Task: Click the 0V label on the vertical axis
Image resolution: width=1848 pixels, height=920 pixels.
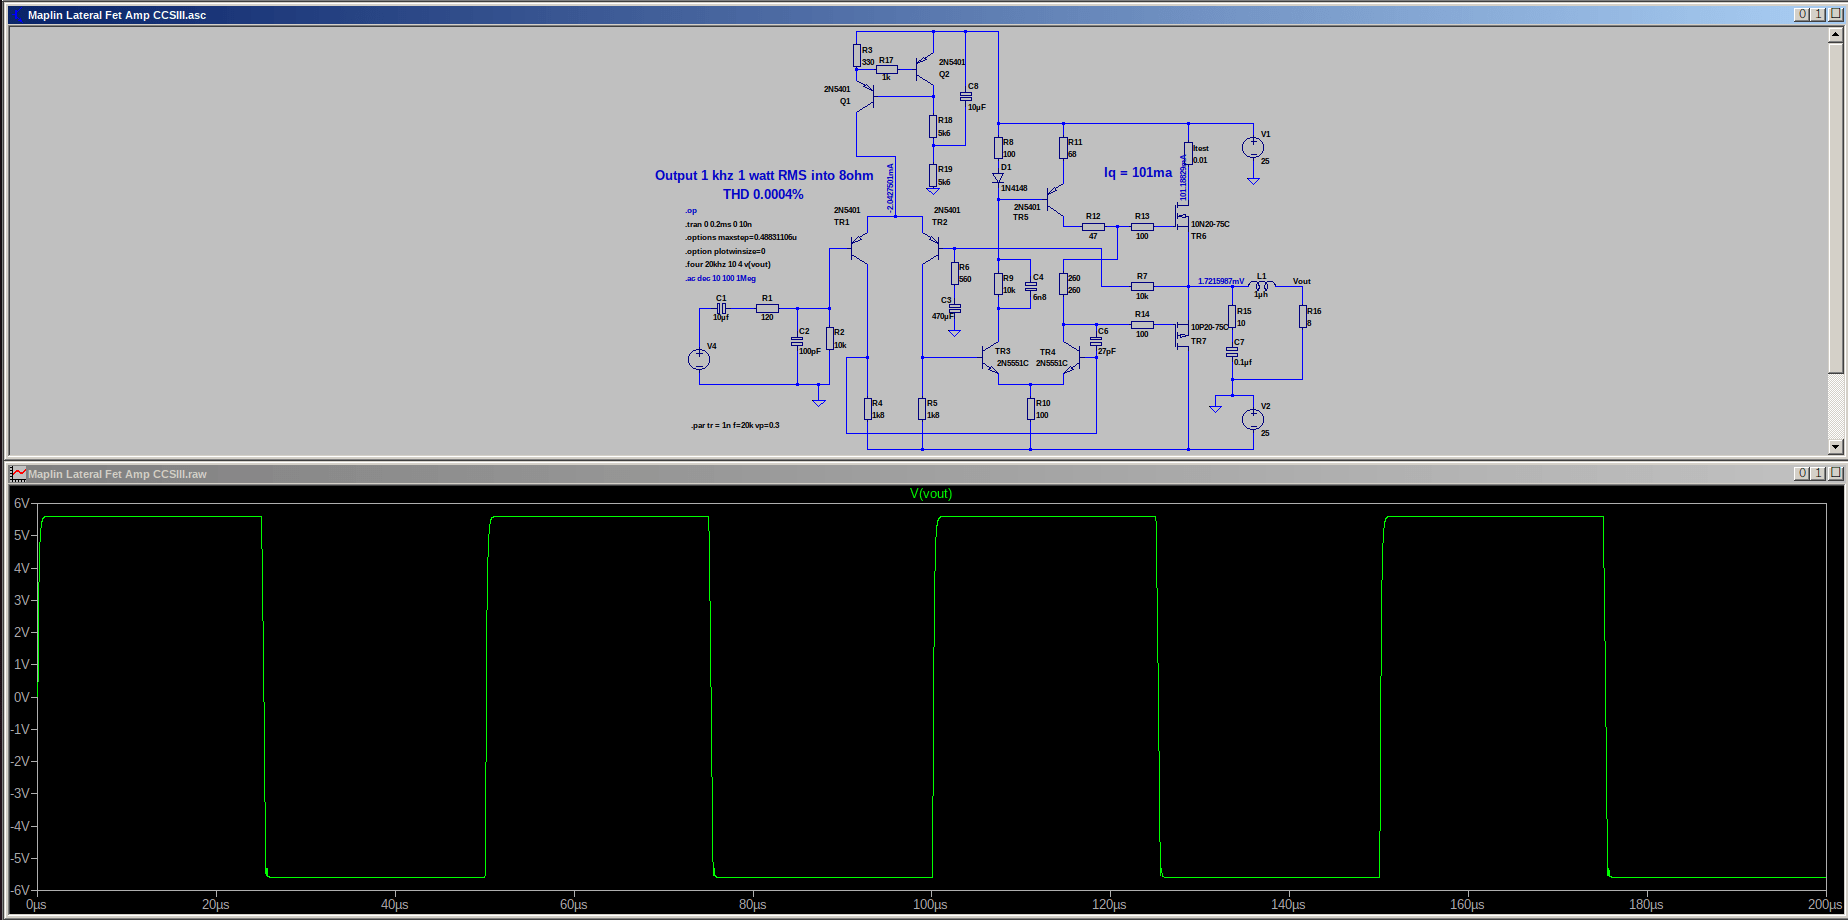Action: click(x=22, y=697)
